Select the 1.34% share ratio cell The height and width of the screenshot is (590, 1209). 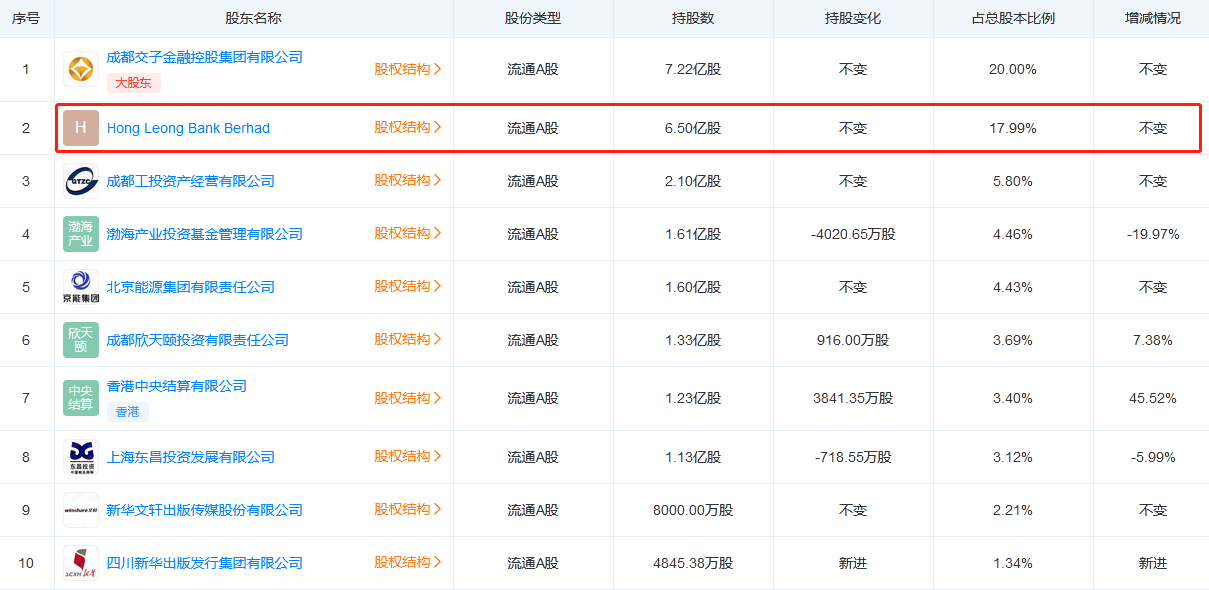[1013, 563]
